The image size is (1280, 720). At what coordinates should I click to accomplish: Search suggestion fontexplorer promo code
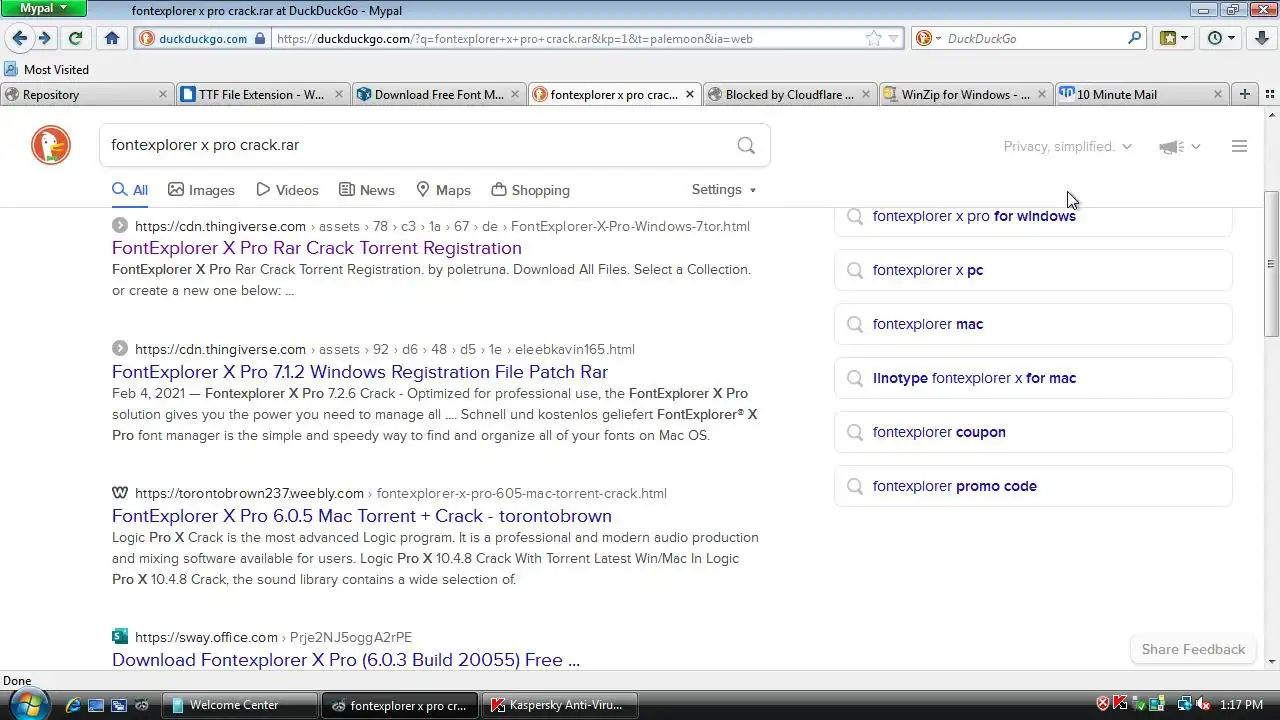coord(1033,486)
